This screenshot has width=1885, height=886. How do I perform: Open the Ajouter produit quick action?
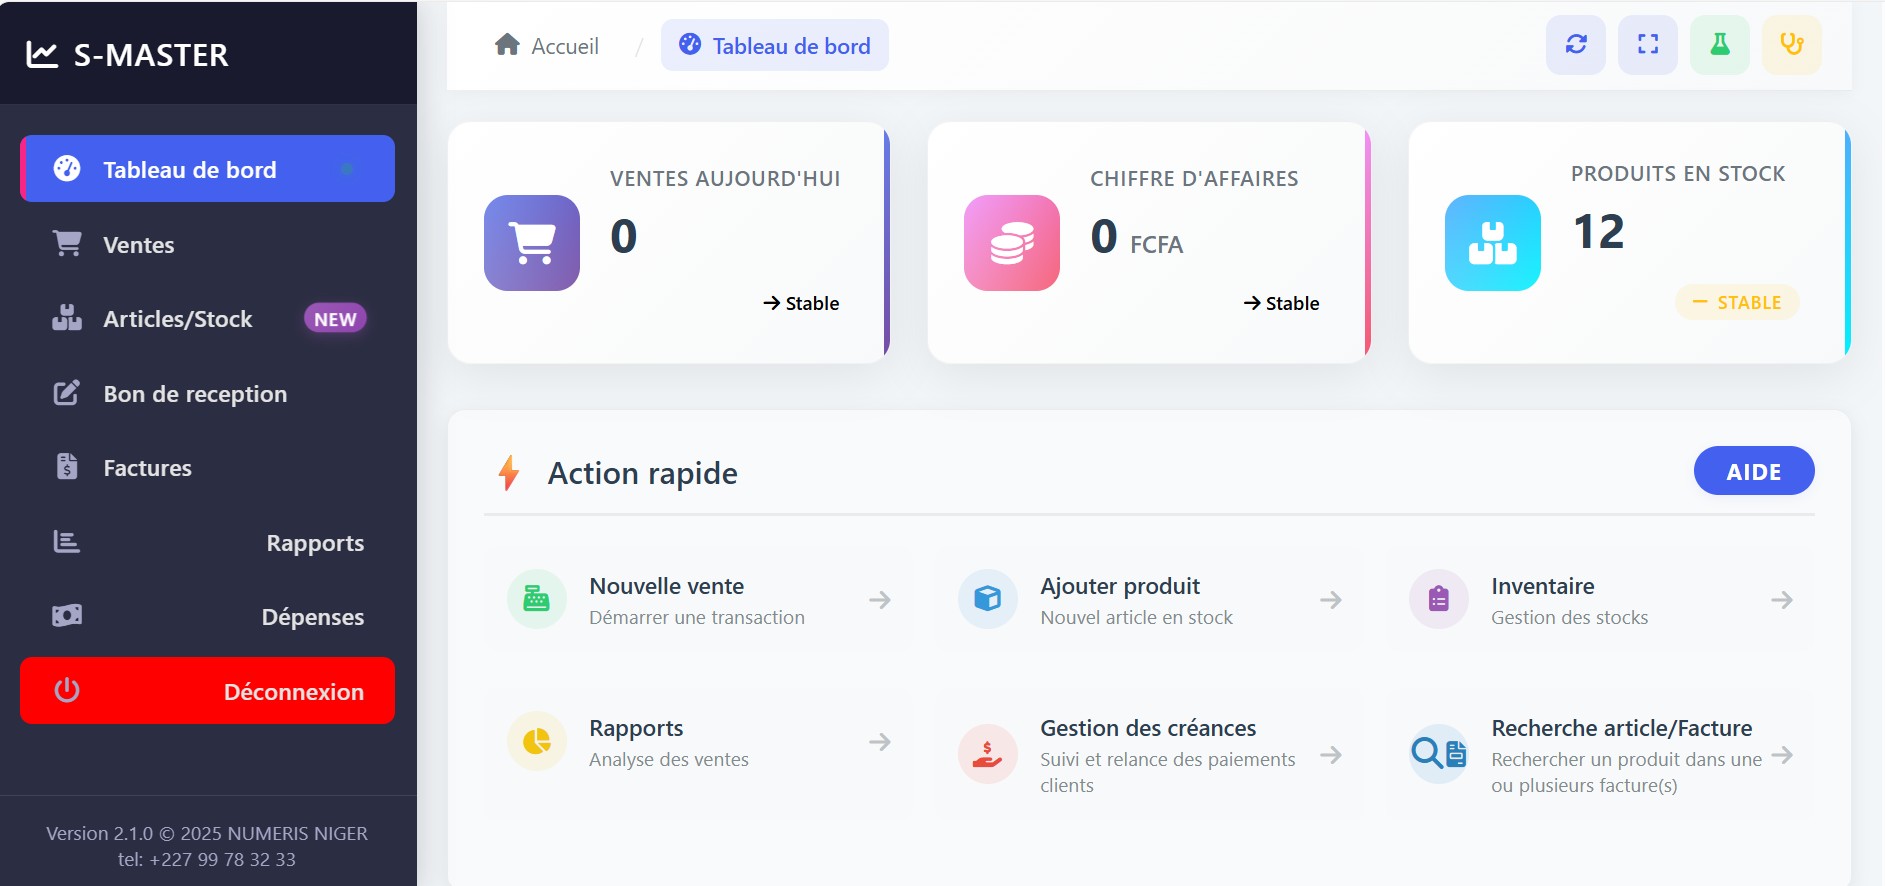[1149, 600]
